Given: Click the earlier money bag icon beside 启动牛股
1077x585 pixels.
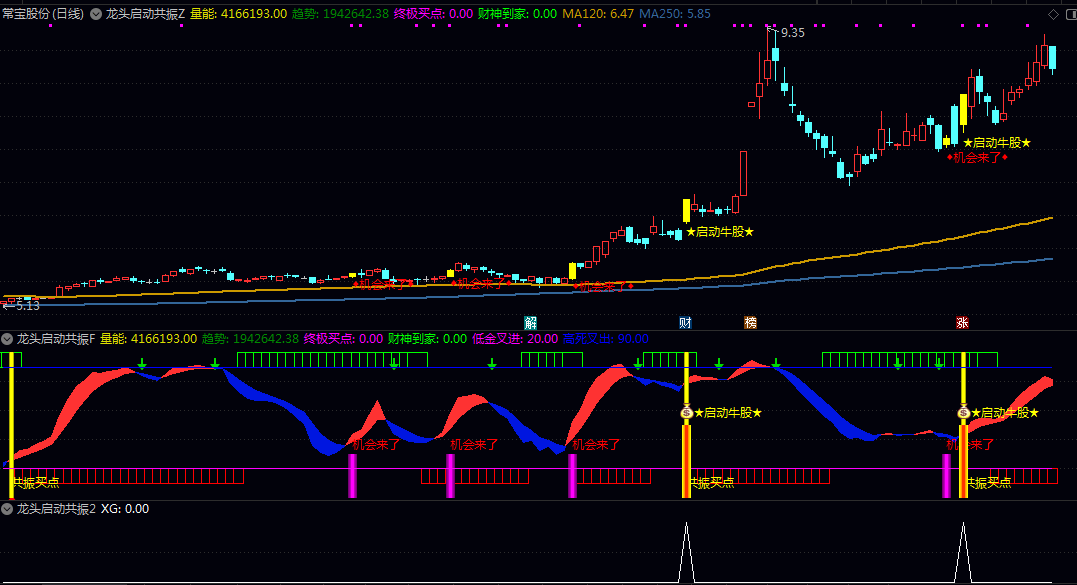Looking at the screenshot, I should (x=686, y=412).
